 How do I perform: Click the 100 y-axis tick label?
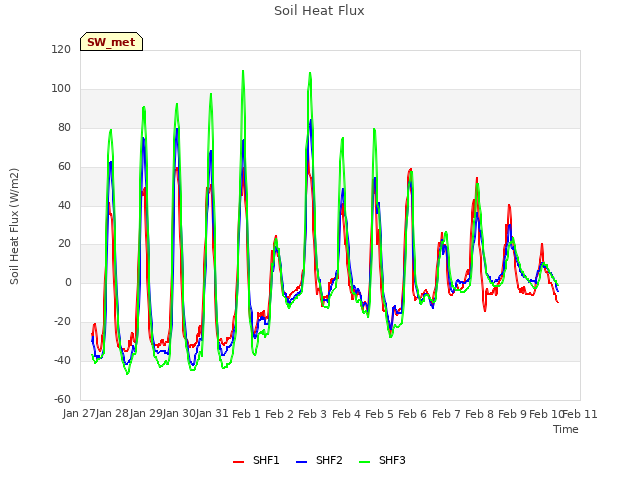[61, 89]
